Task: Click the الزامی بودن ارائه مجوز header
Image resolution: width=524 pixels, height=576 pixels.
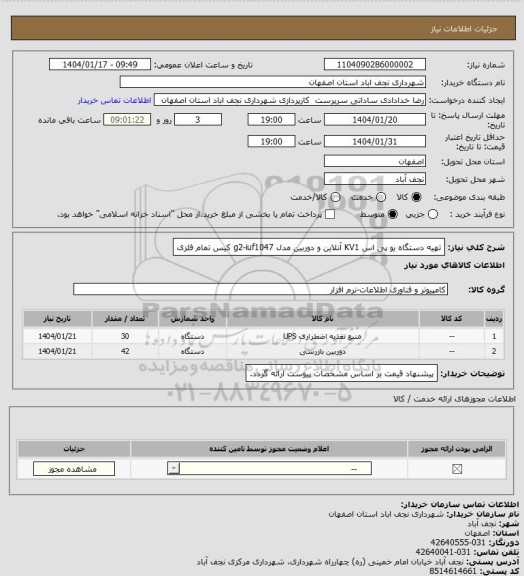Action: pyautogui.click(x=457, y=449)
